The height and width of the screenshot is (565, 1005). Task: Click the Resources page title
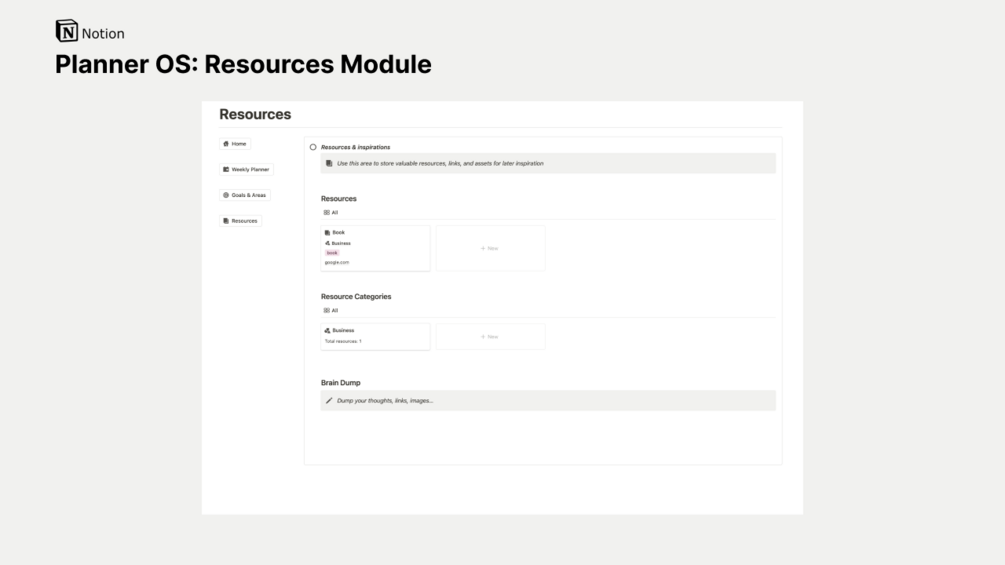pos(255,114)
